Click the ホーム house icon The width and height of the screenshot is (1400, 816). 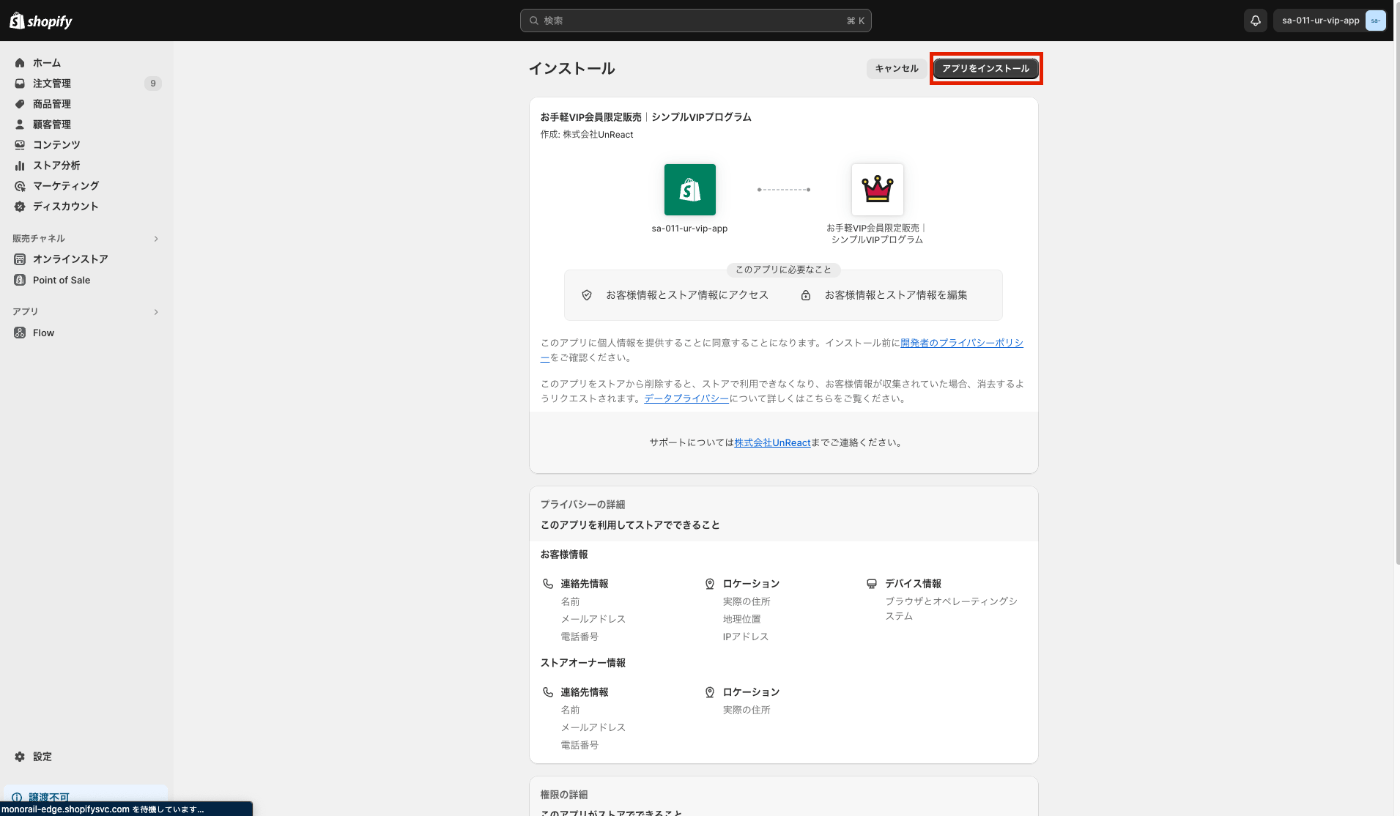pos(20,63)
